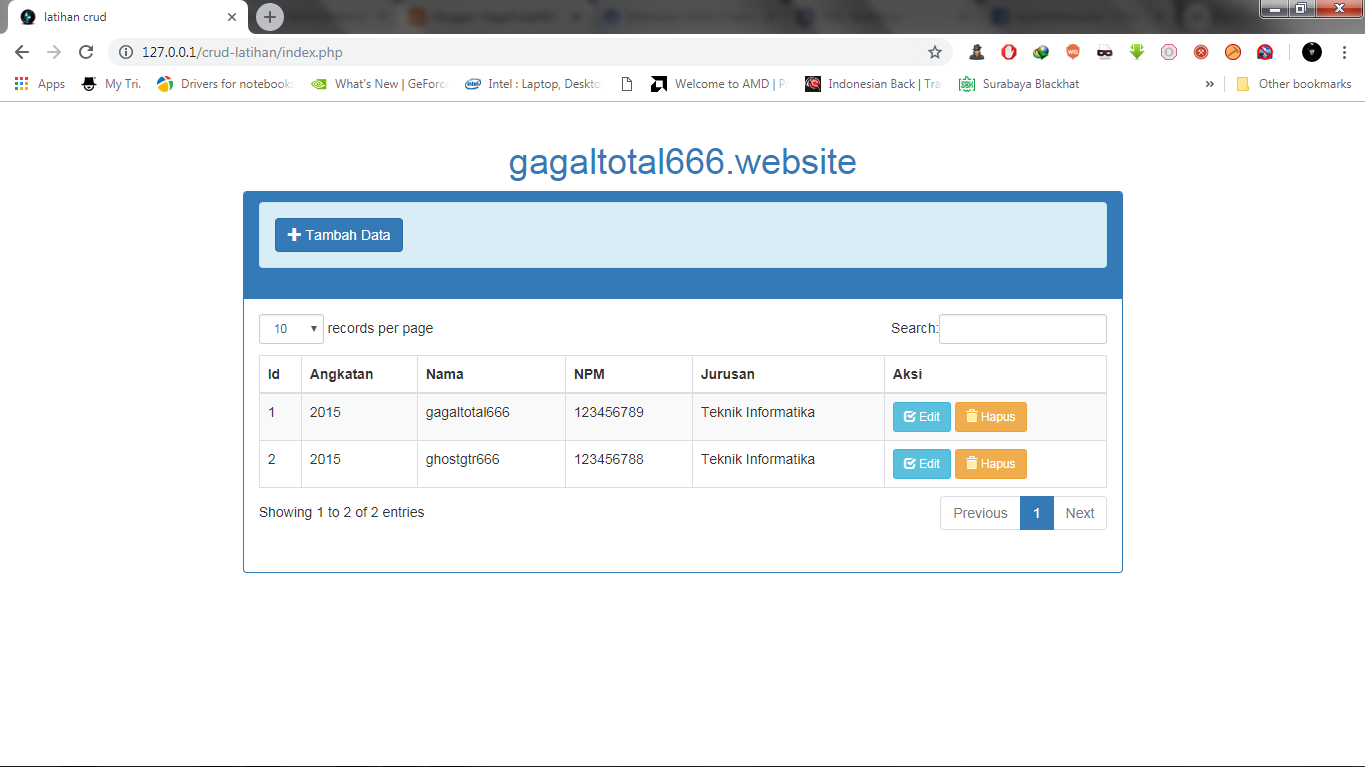Click the Search input field
1365x767 pixels.
(x=1022, y=329)
